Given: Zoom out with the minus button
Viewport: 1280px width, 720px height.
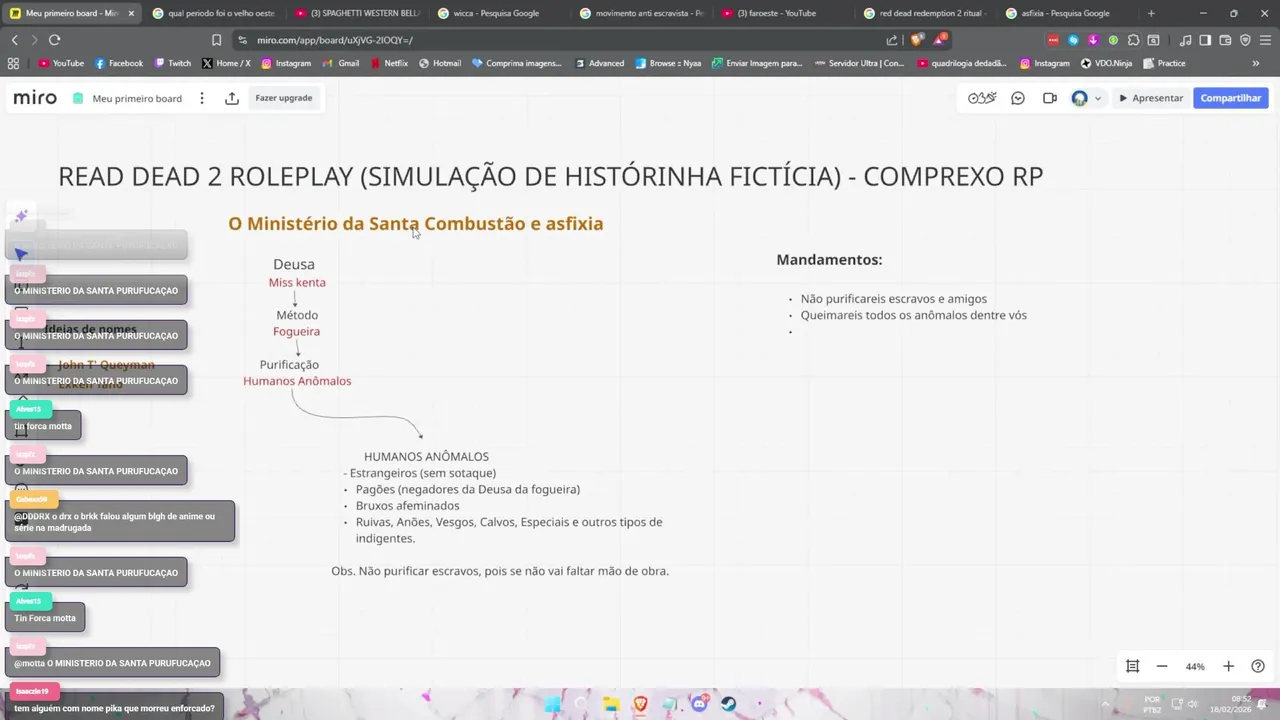Looking at the screenshot, I should 1162,666.
